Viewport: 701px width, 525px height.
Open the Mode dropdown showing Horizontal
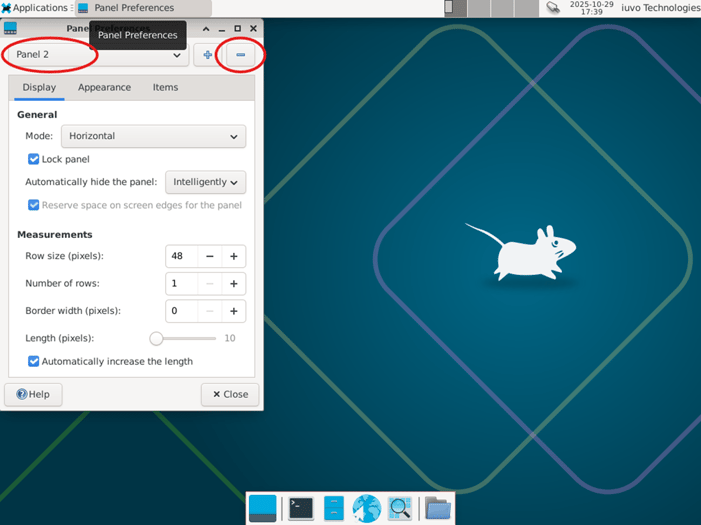coord(153,136)
